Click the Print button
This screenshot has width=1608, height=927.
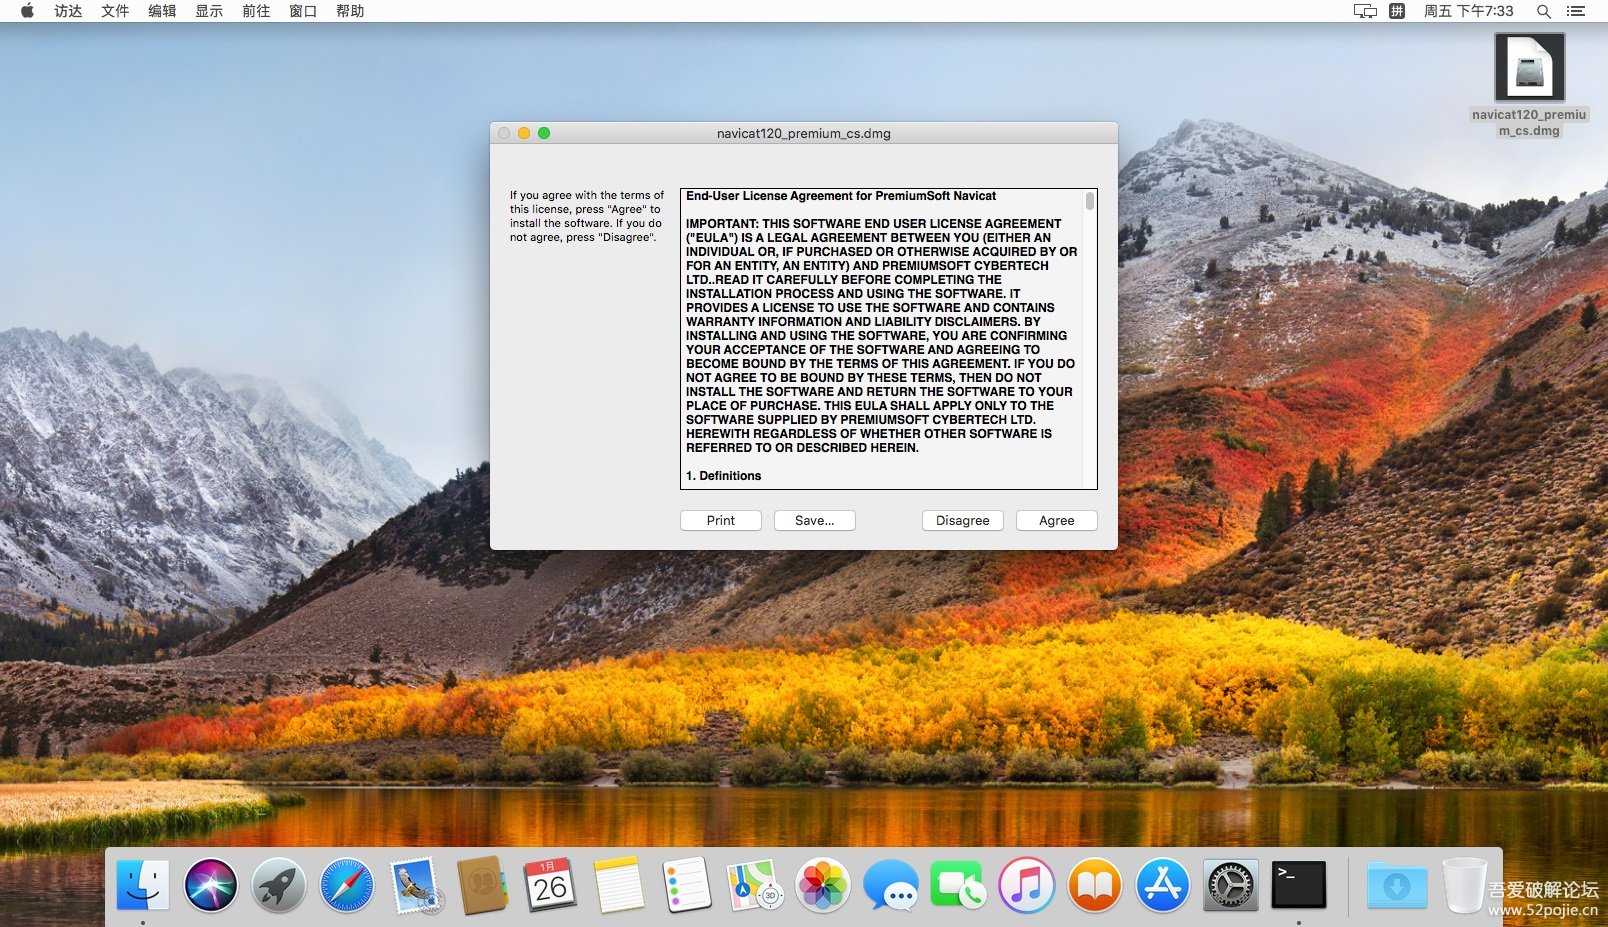[720, 520]
